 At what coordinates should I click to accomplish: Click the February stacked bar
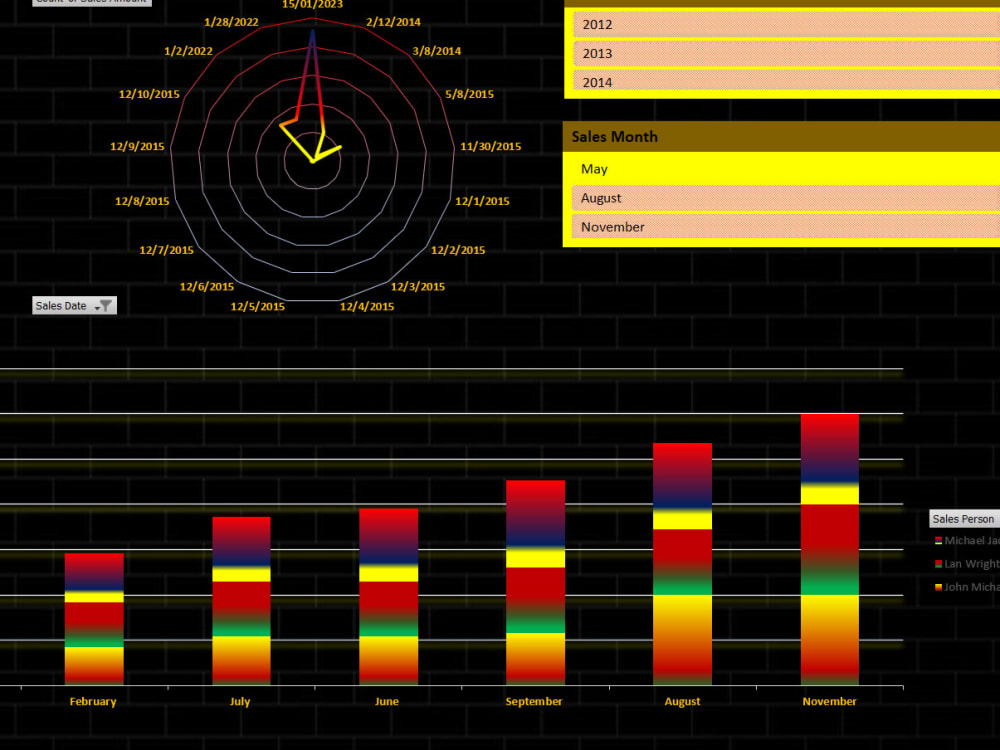point(94,619)
